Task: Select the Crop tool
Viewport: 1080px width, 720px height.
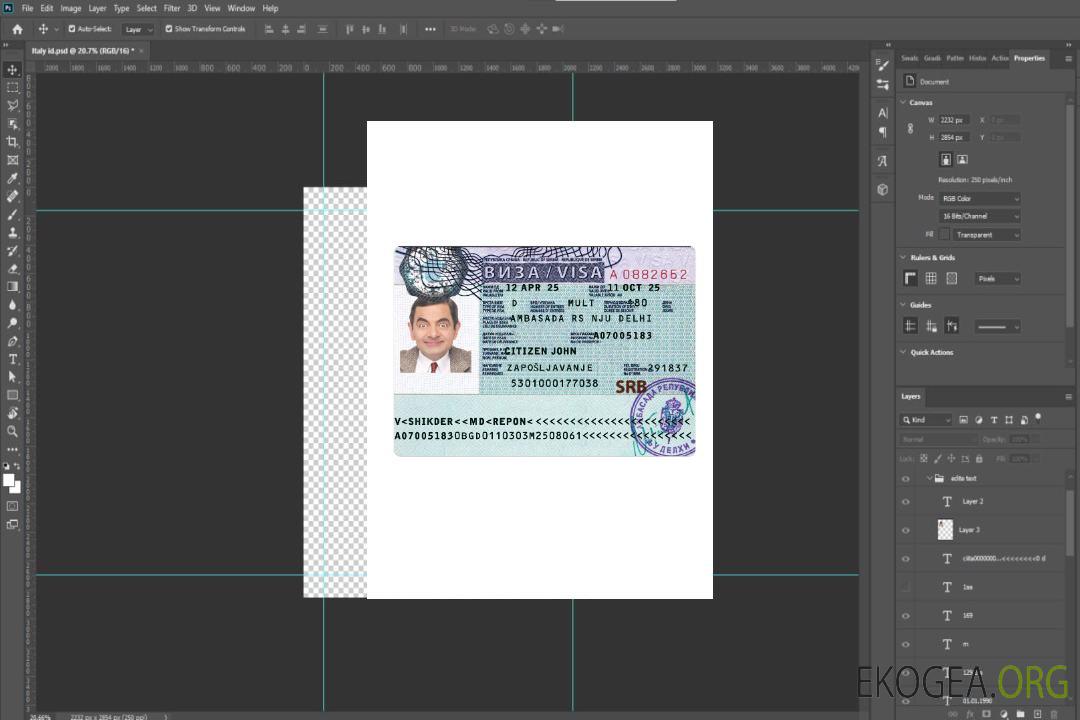Action: click(12, 142)
